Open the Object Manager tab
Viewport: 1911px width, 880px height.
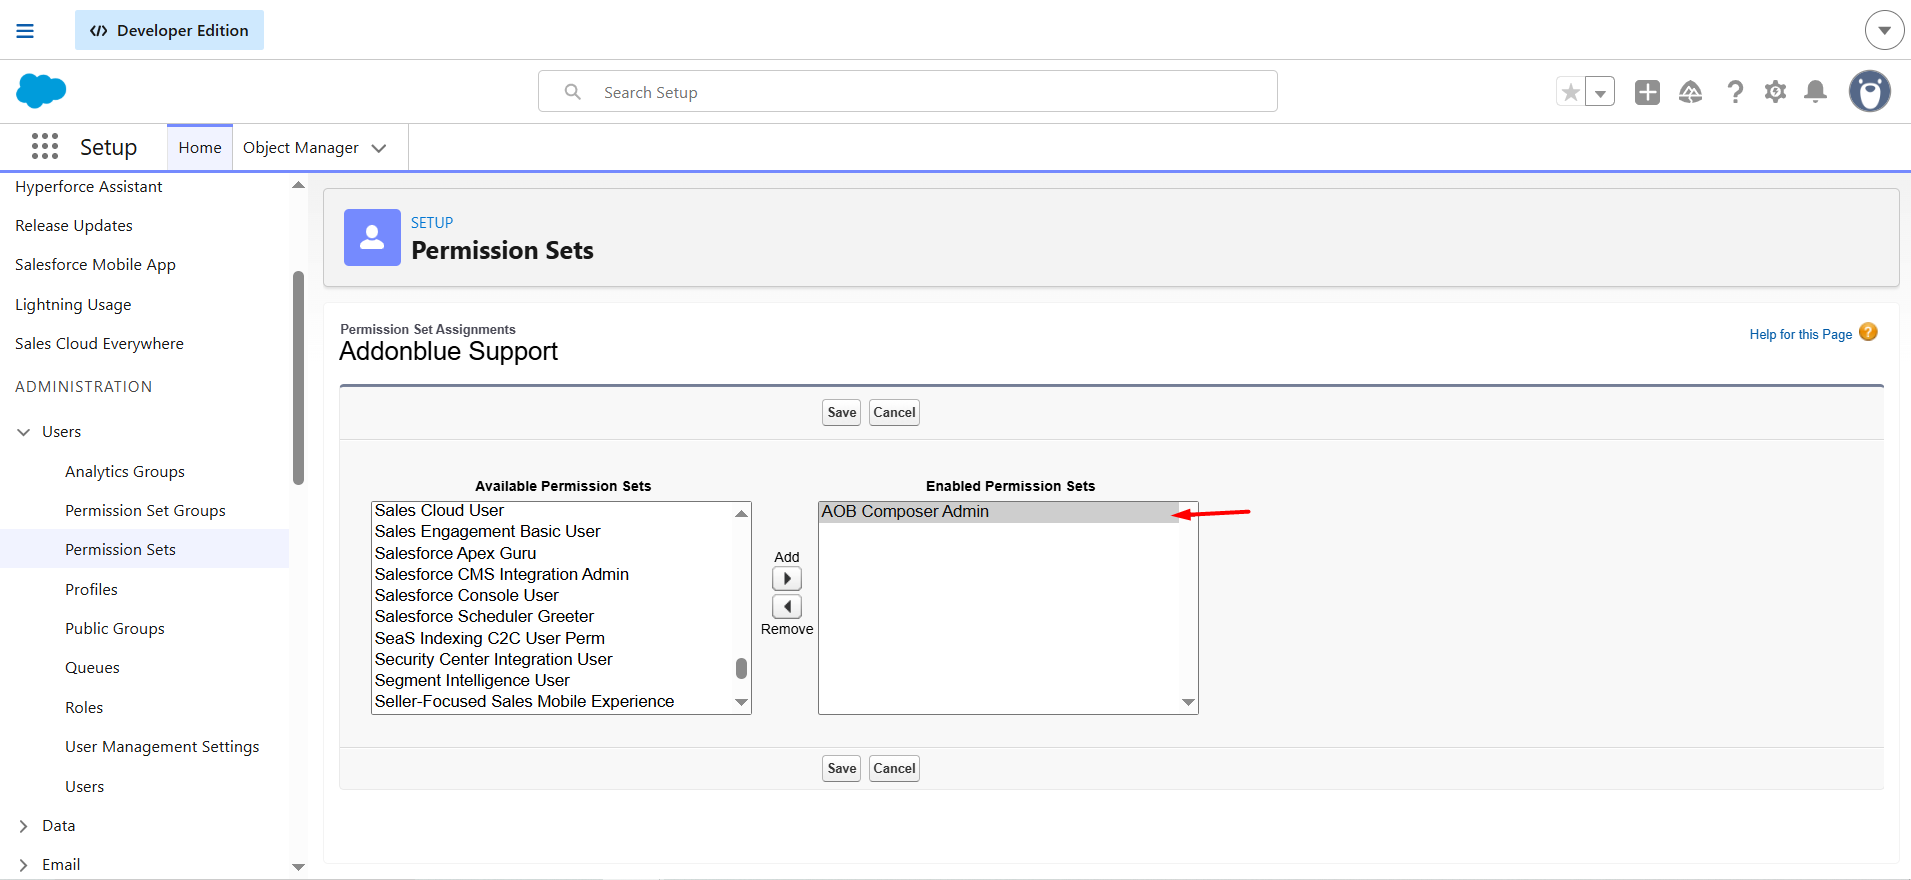300,147
